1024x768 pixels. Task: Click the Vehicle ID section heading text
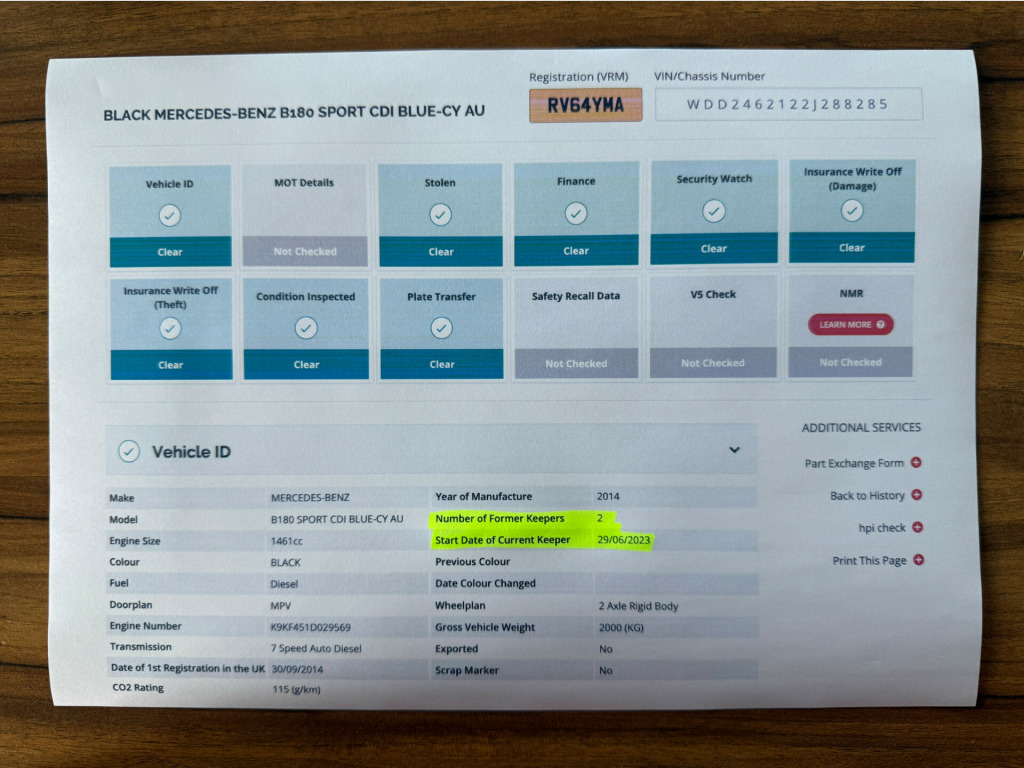click(191, 452)
